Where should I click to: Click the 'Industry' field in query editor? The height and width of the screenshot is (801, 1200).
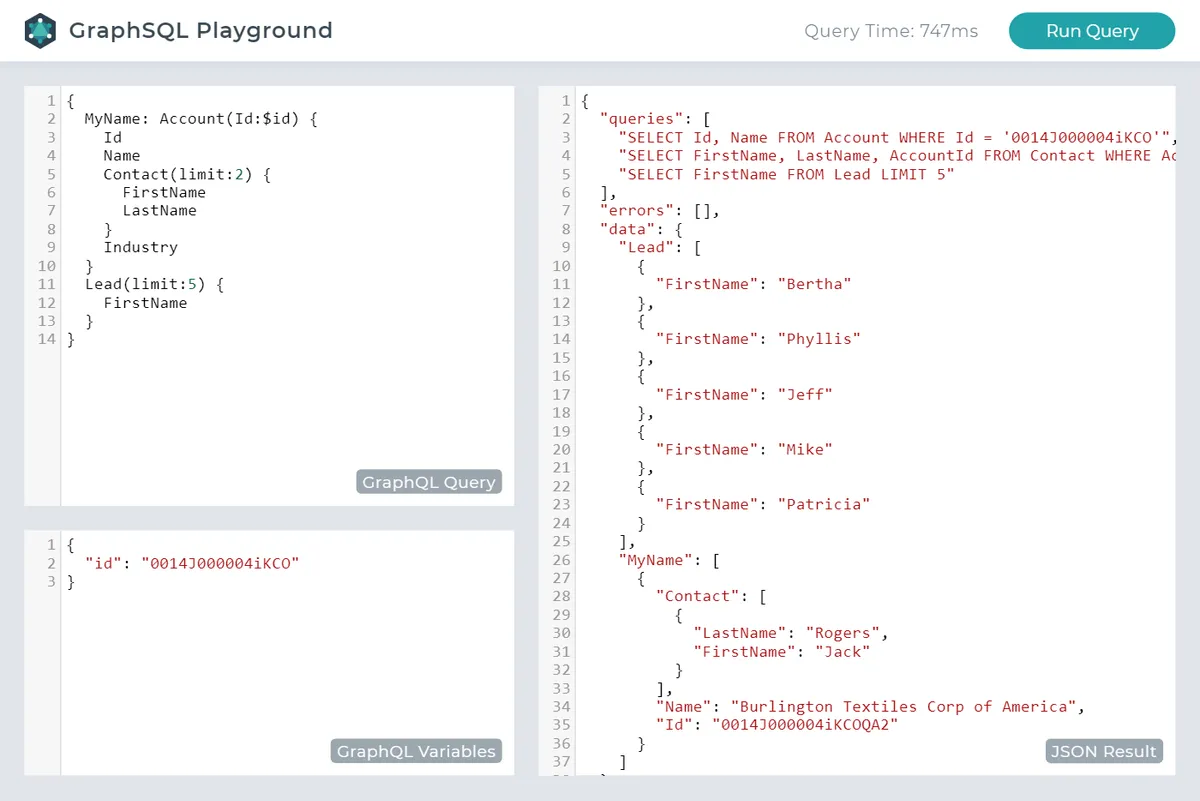140,247
